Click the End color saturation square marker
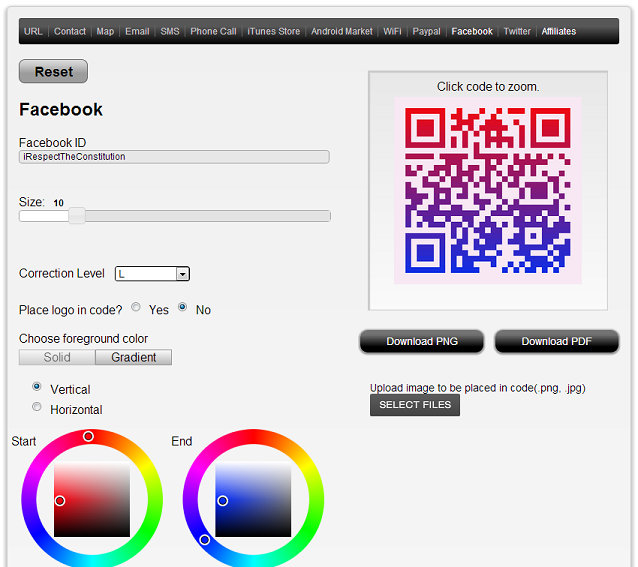This screenshot has height=567, width=638. click(223, 501)
